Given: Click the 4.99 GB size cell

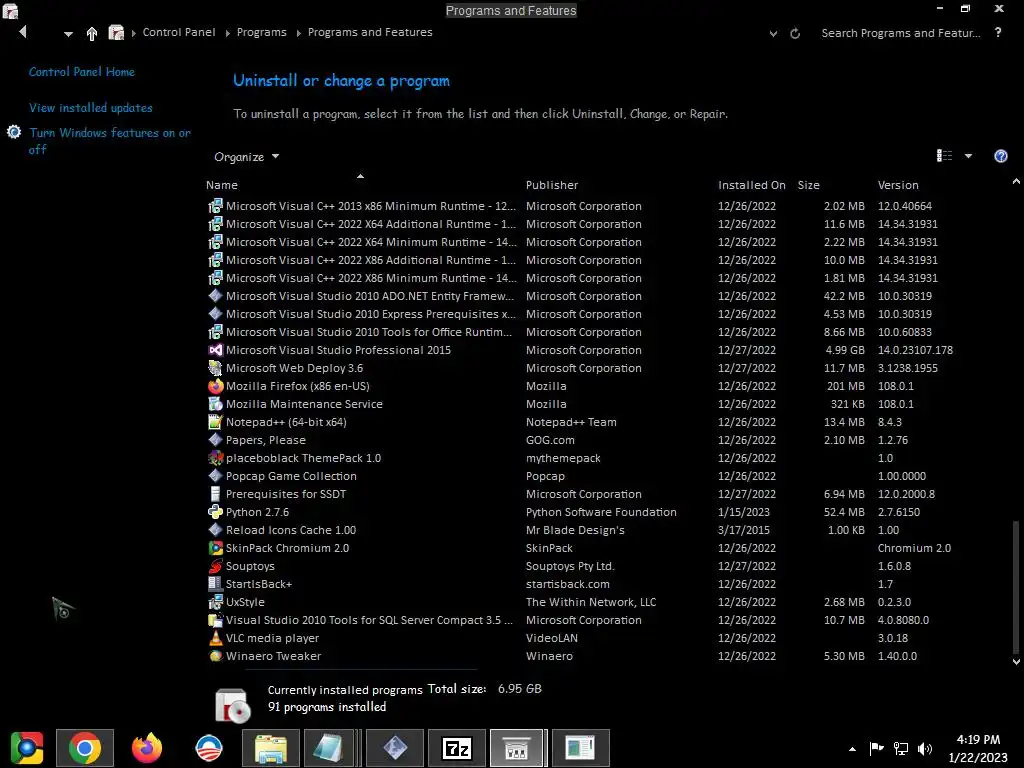Looking at the screenshot, I should 844,350.
